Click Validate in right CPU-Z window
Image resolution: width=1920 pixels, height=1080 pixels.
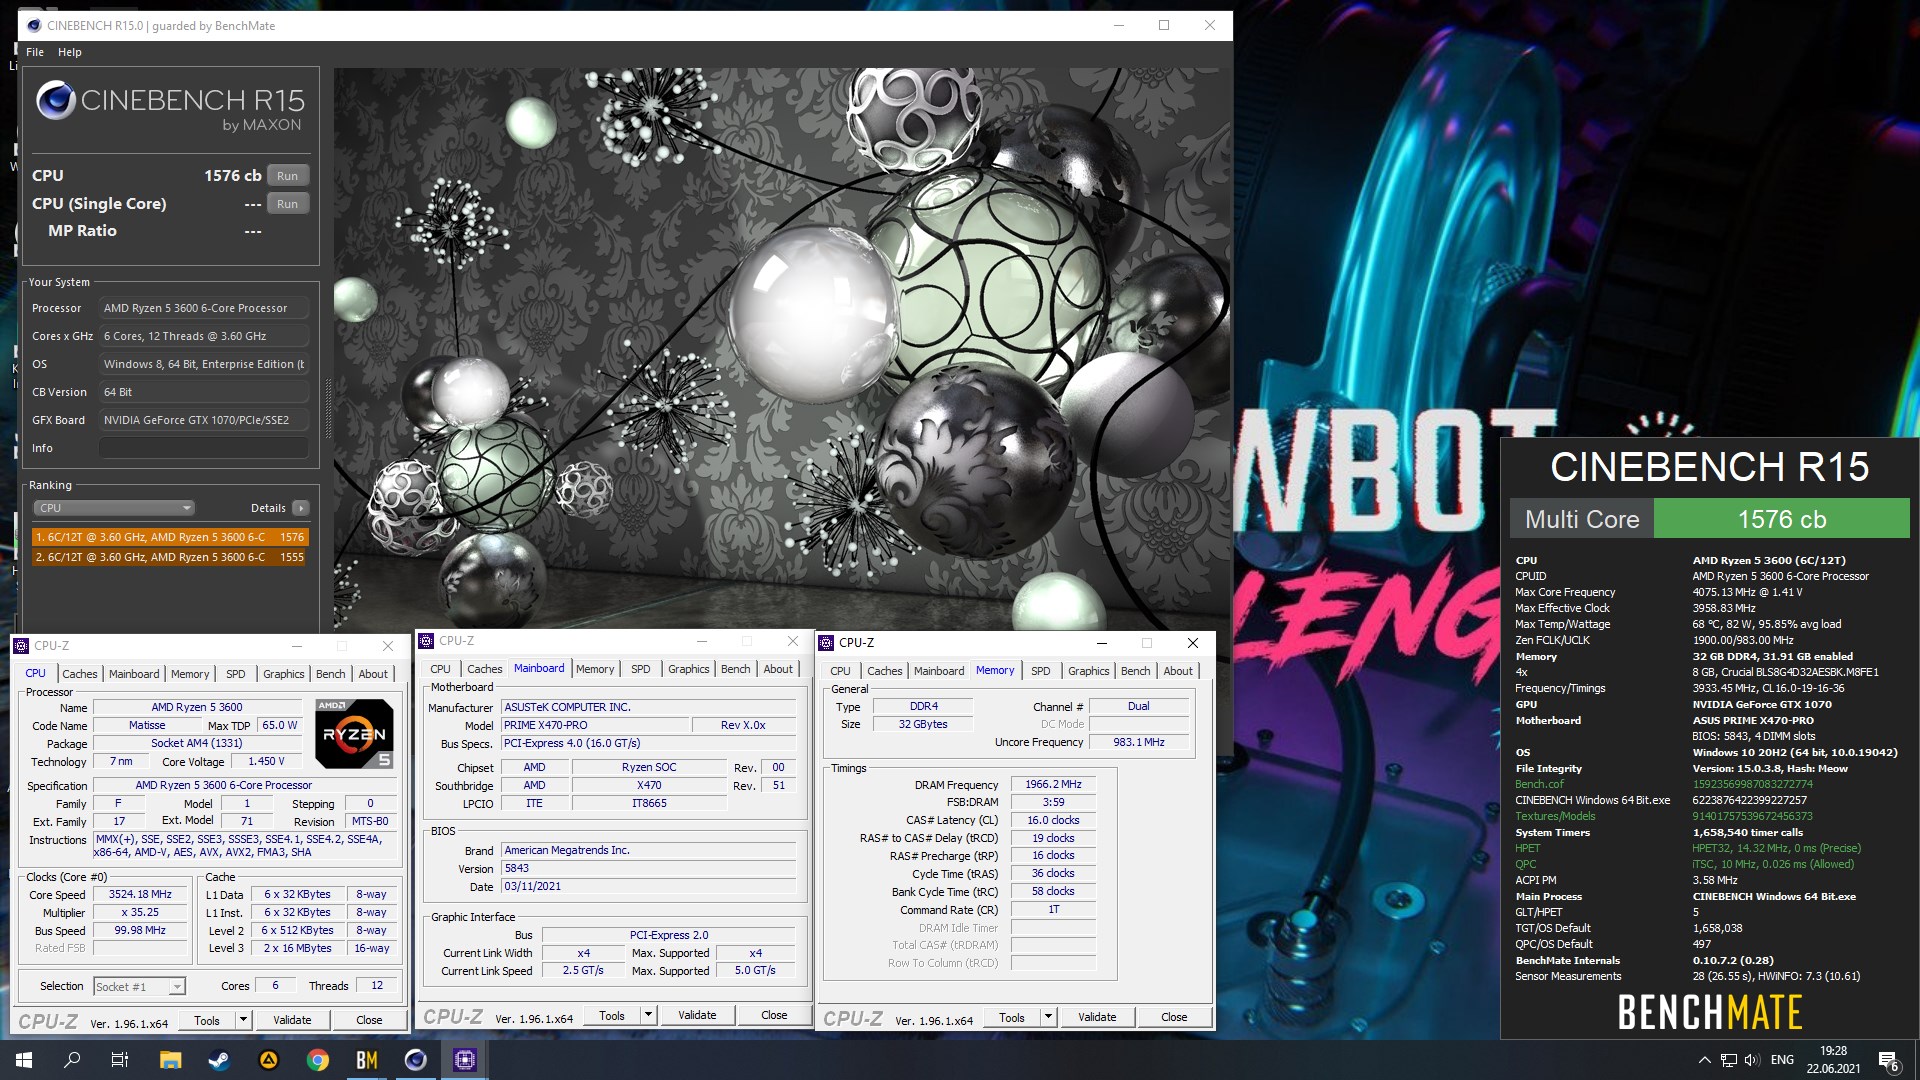point(1097,1018)
